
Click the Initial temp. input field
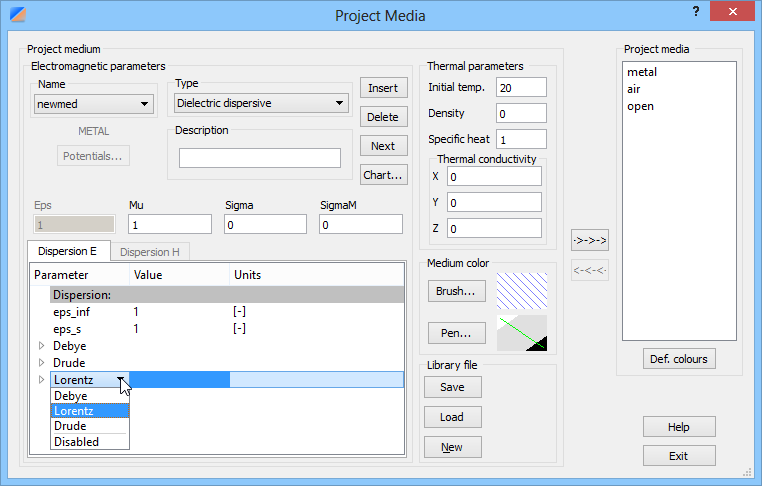coord(520,88)
